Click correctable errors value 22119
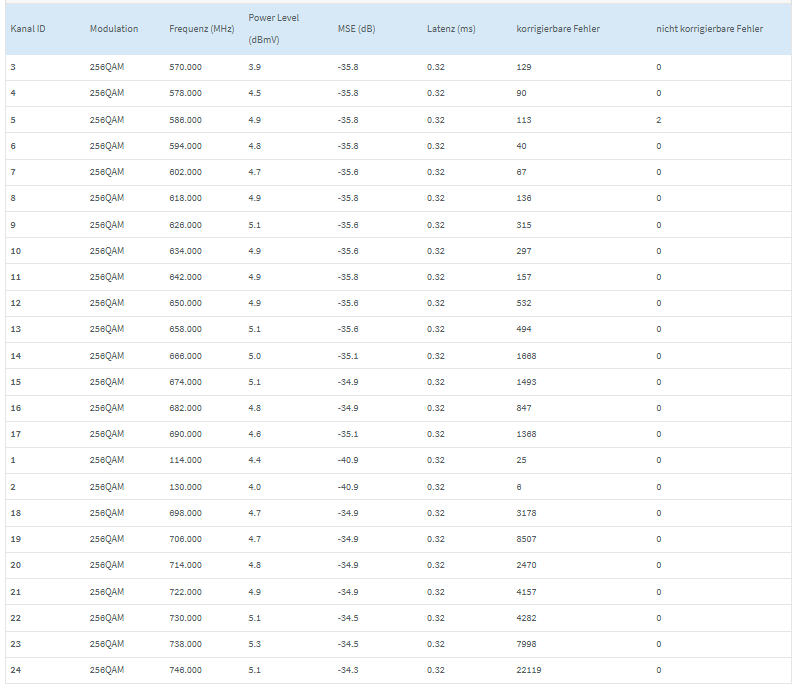Image resolution: width=801 pixels, height=691 pixels. 529,670
